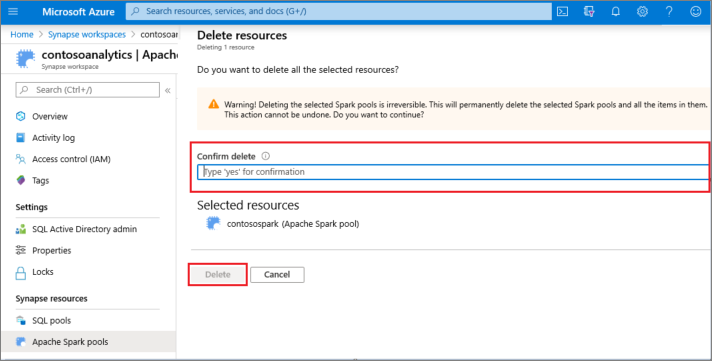712x361 pixels.
Task: Click the contosospark Spark pool icon
Action: click(213, 223)
